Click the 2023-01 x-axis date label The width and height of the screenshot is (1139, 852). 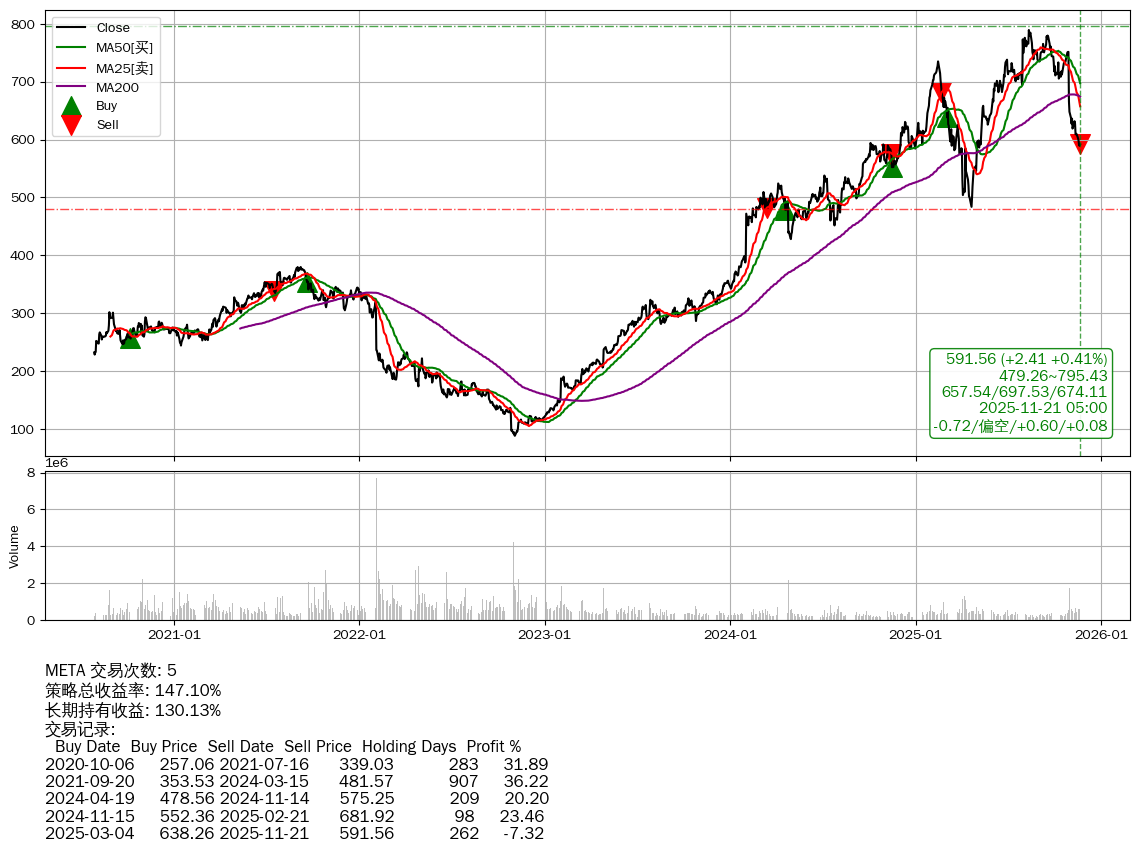coord(545,634)
